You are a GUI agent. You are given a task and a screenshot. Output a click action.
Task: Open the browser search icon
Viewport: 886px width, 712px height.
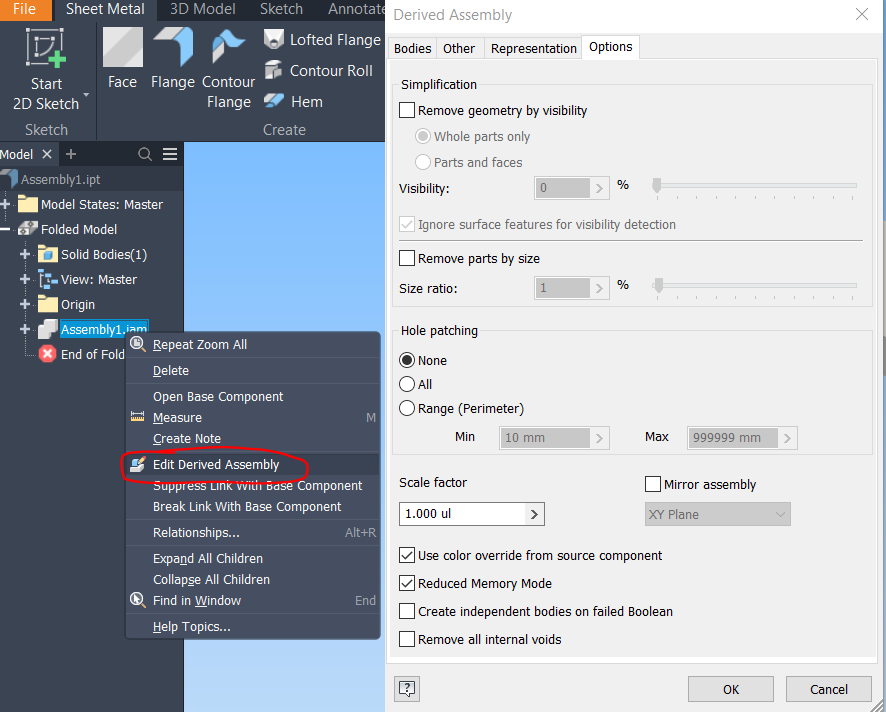click(145, 154)
